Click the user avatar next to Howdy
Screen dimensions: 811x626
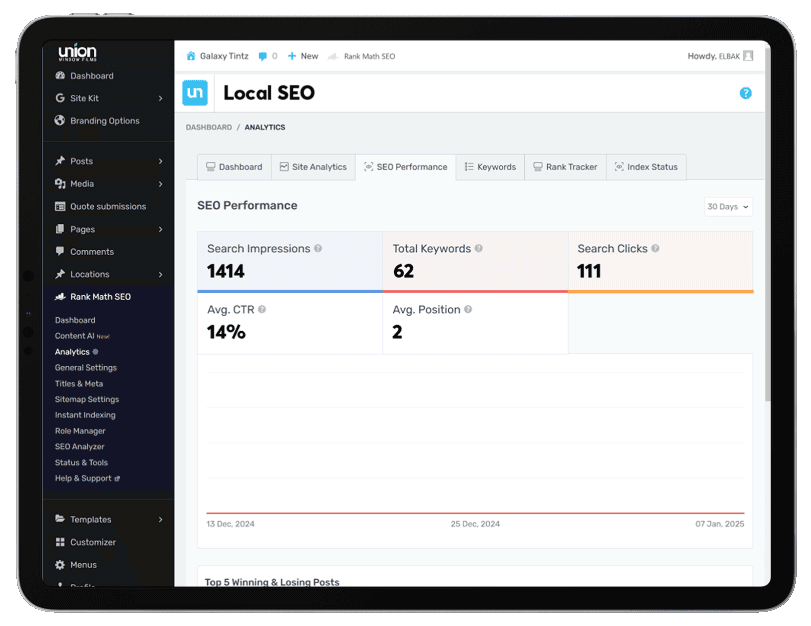(x=748, y=56)
